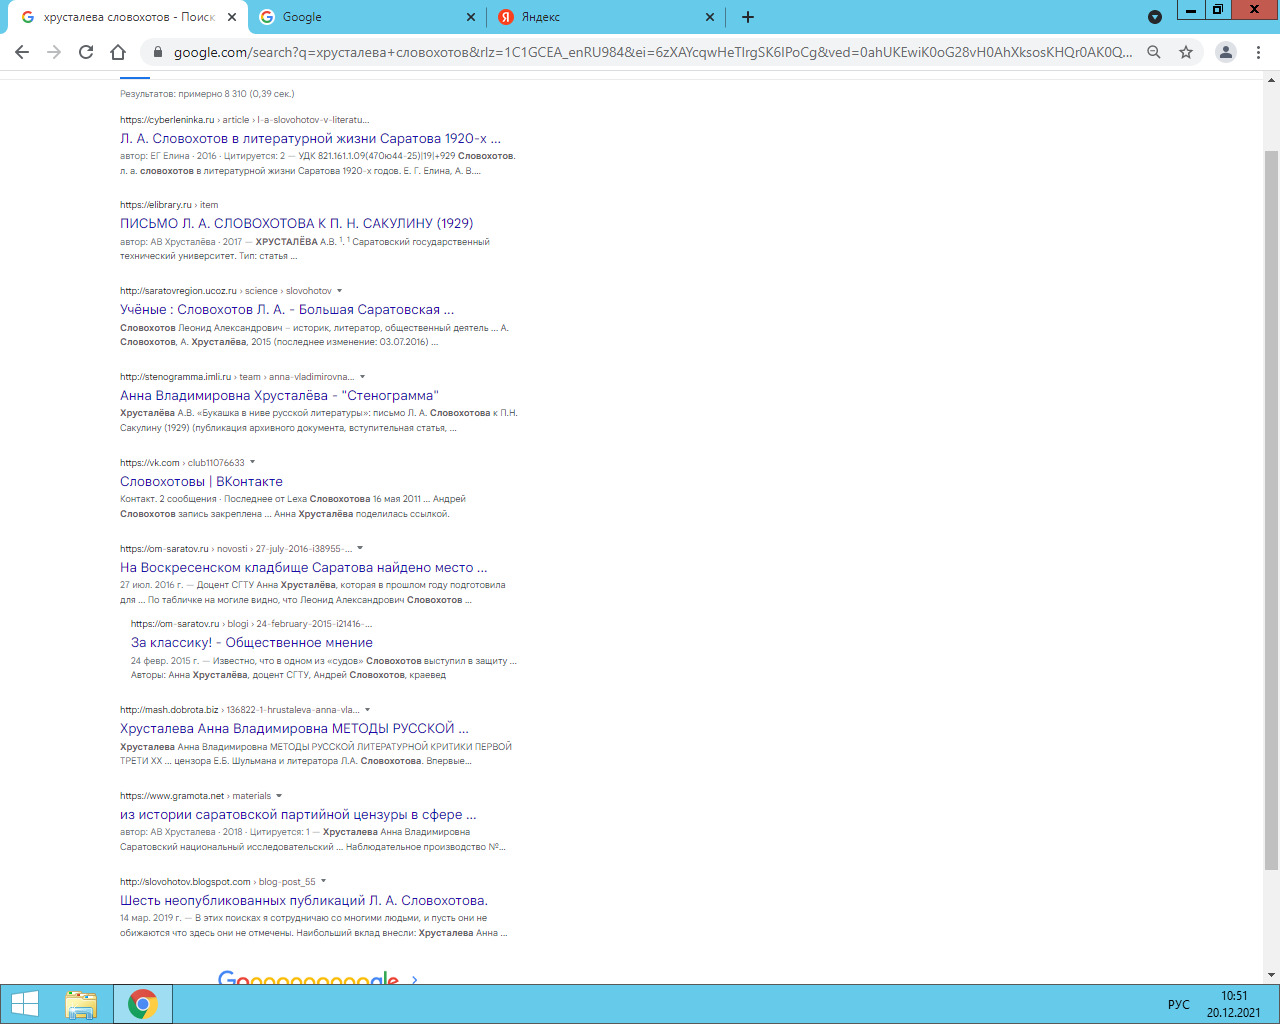The width and height of the screenshot is (1280, 1024).
Task: Open Chrome's three-dot menu
Action: (x=1259, y=52)
